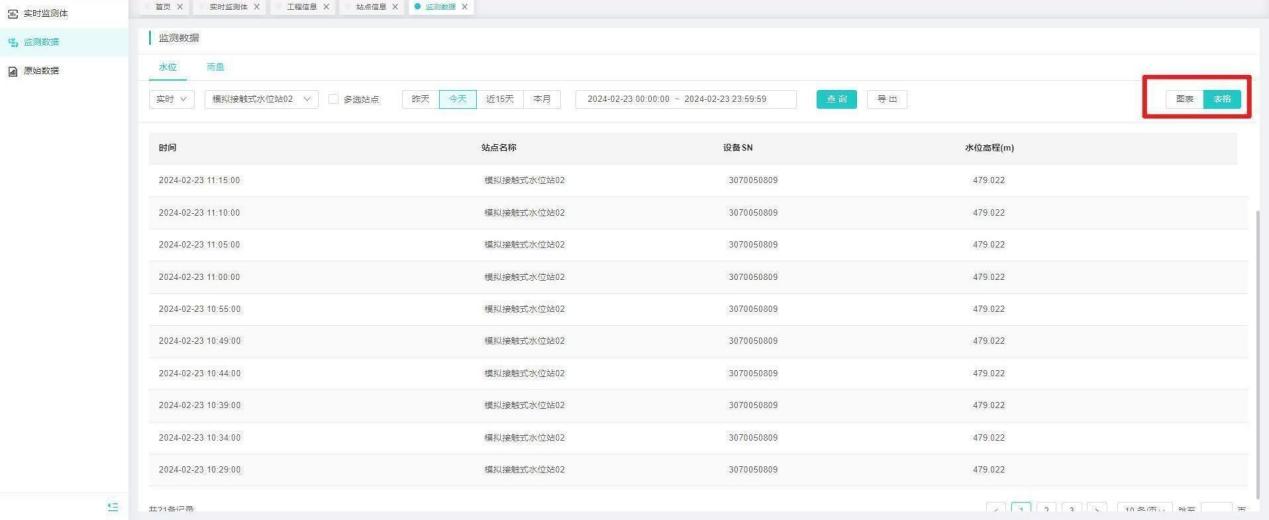
Task: Close the 监测数据 tab
Action: click(x=465, y=7)
